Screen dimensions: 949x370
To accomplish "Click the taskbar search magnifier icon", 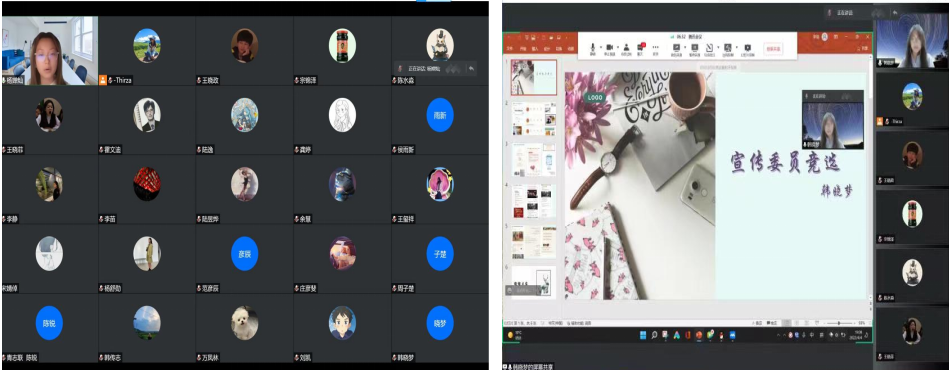I will (654, 335).
